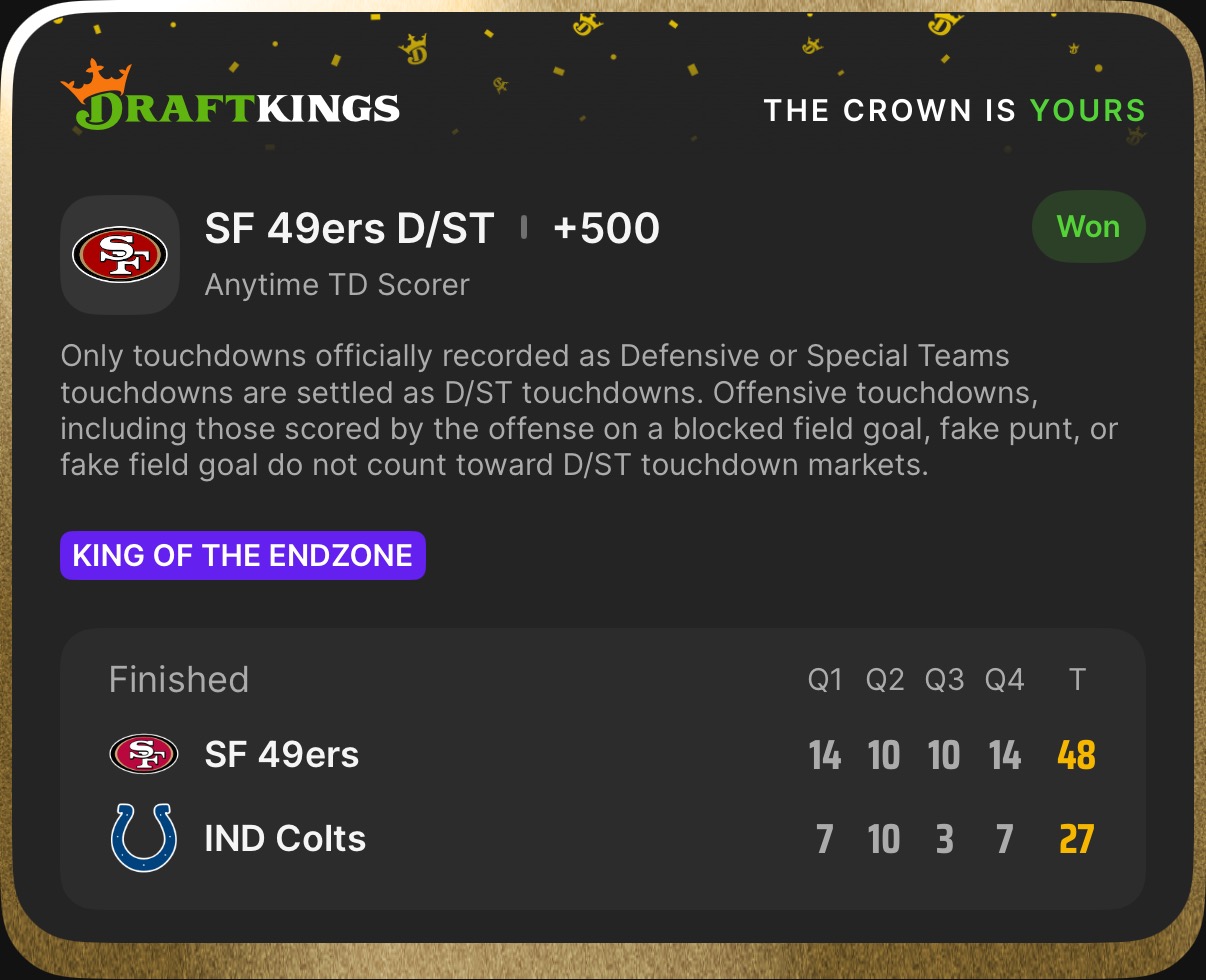Click the Colts final score of 27
The width and height of the screenshot is (1206, 980).
point(1076,839)
